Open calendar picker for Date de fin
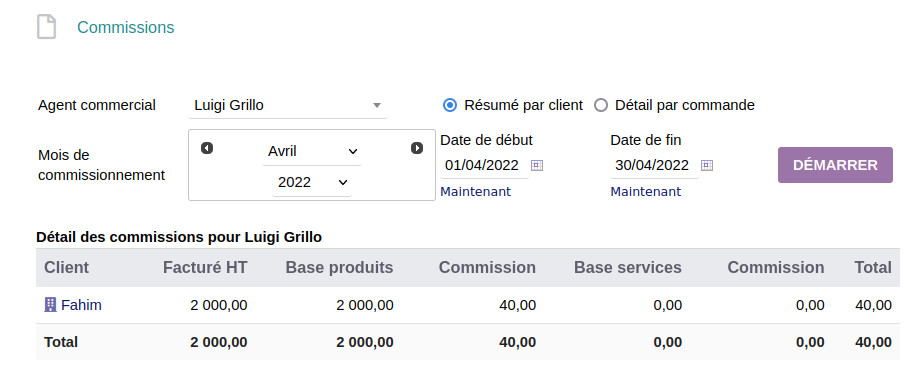 point(706,166)
